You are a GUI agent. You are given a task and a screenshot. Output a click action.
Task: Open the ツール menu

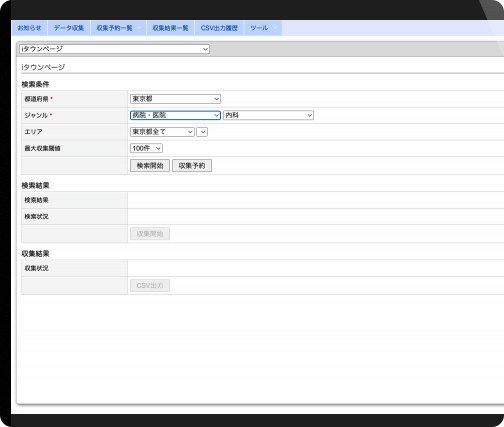(259, 28)
